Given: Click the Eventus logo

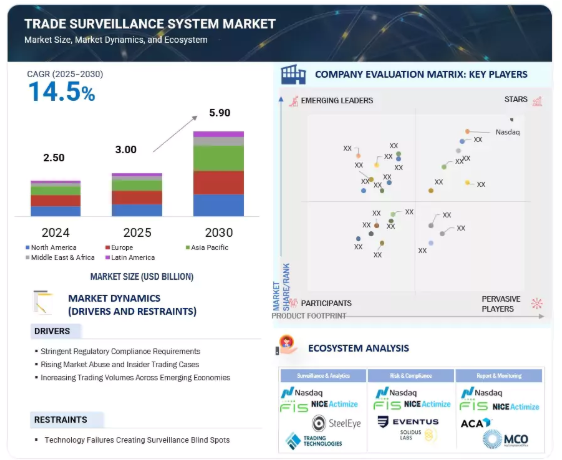Looking at the screenshot, I should pyautogui.click(x=408, y=422).
